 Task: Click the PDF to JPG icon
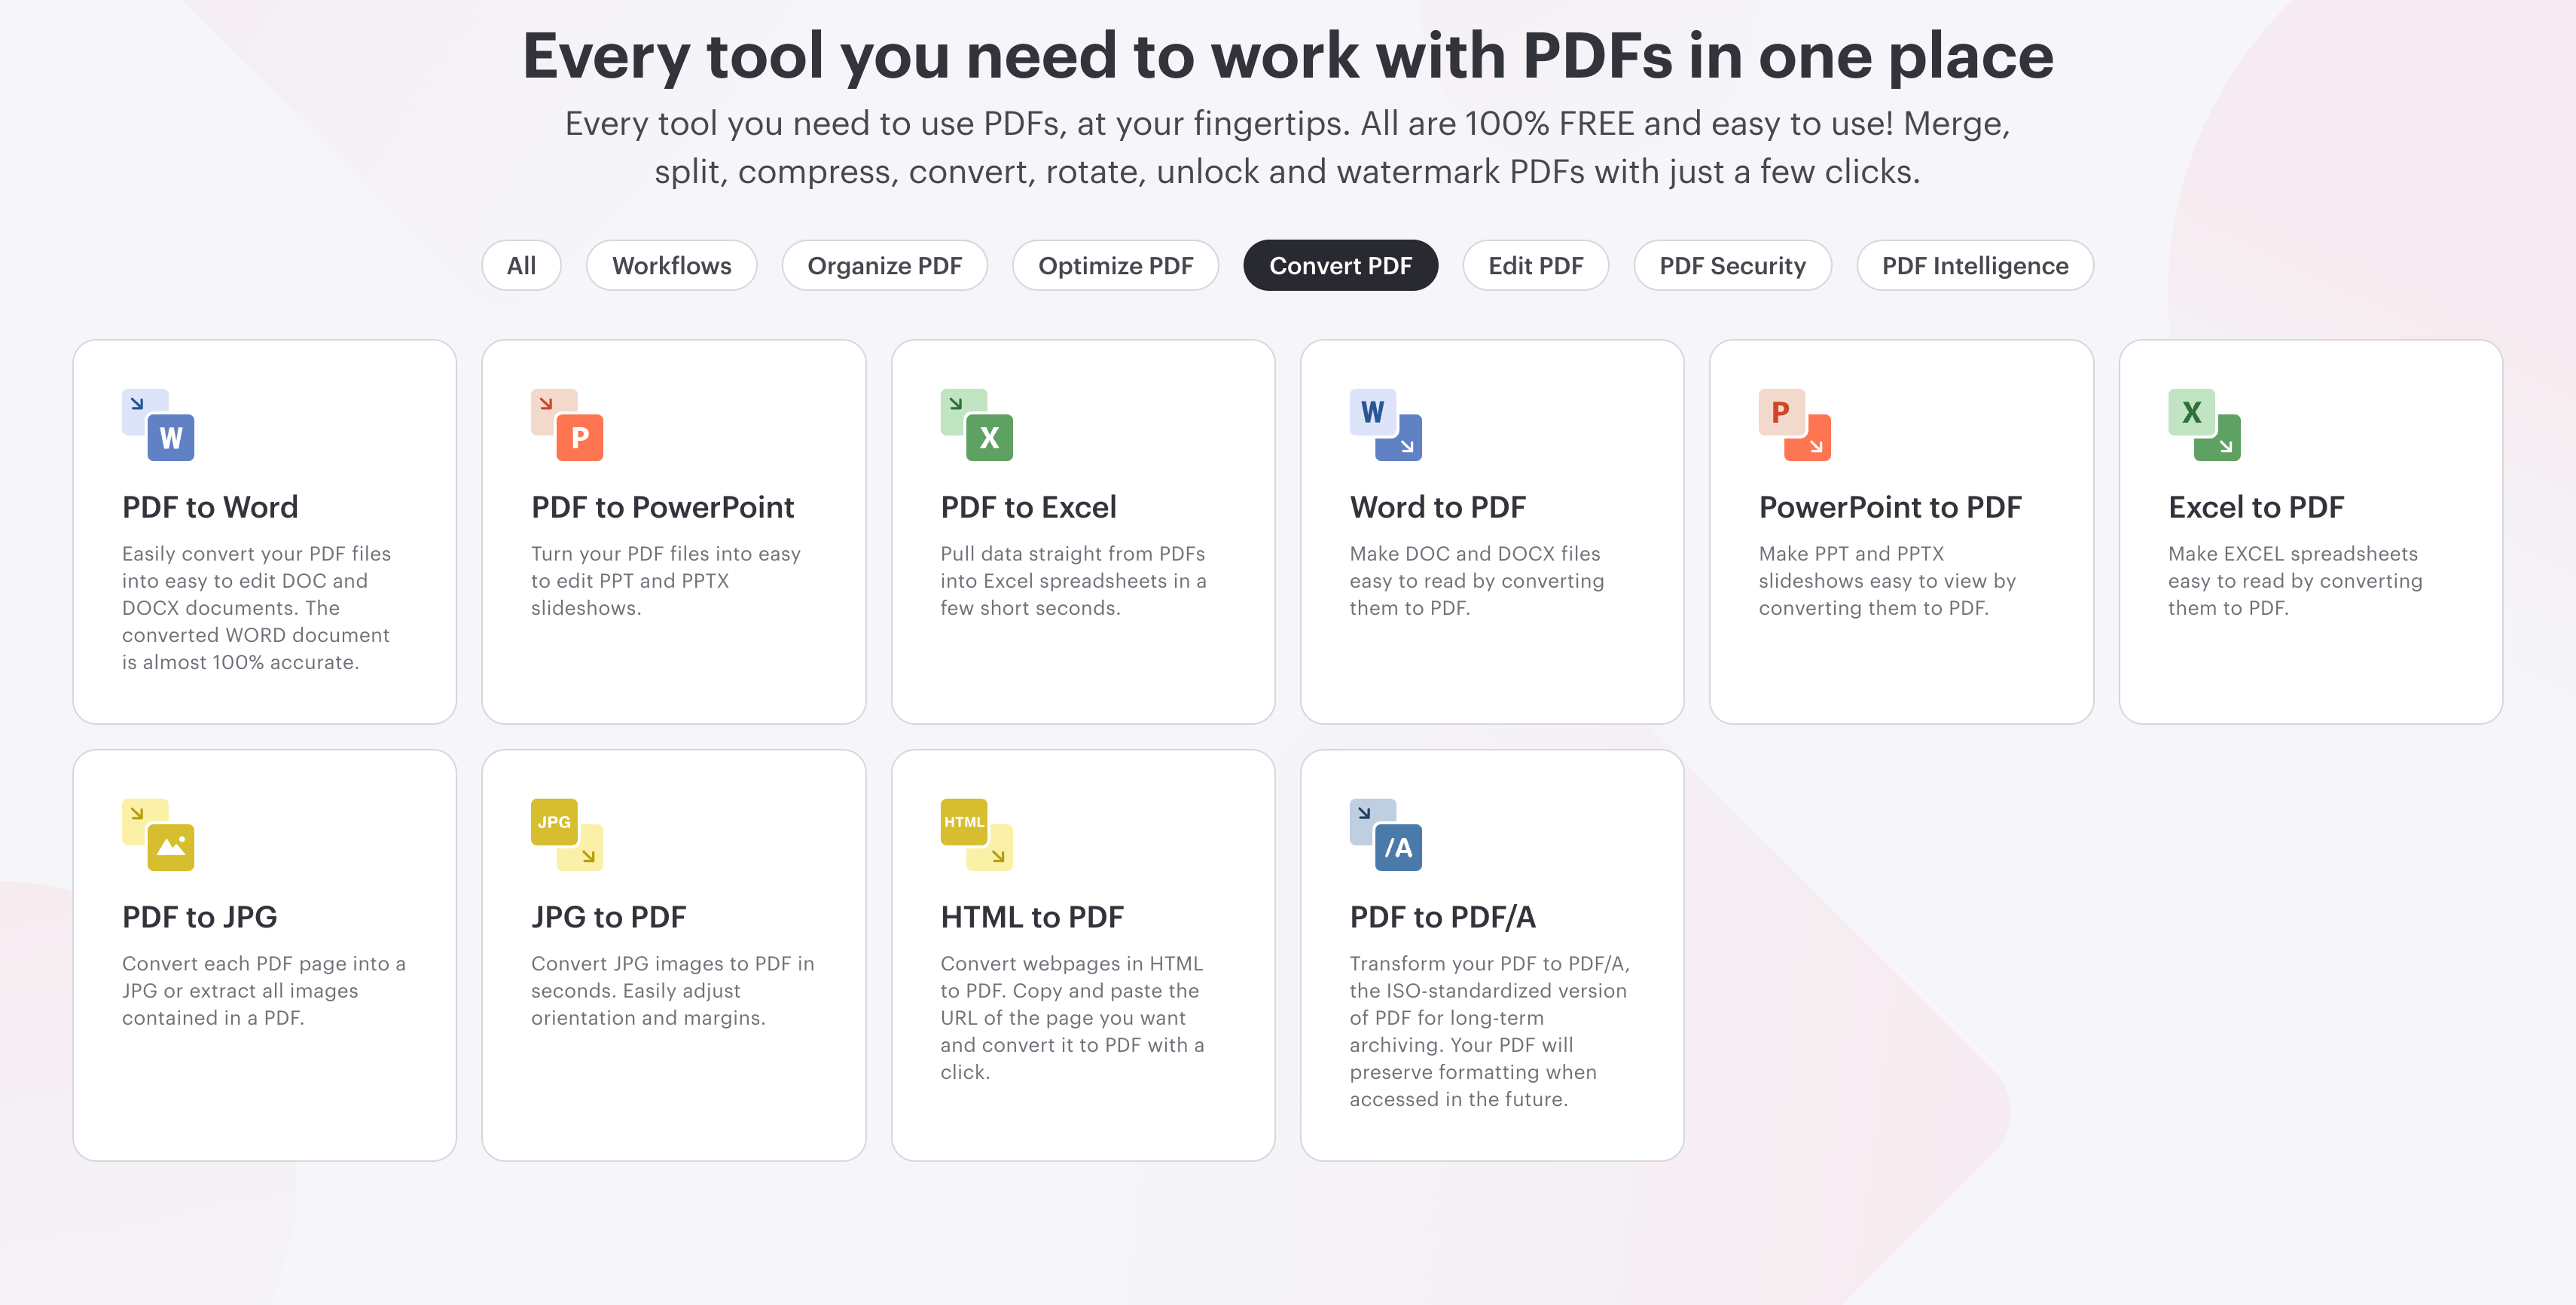158,835
